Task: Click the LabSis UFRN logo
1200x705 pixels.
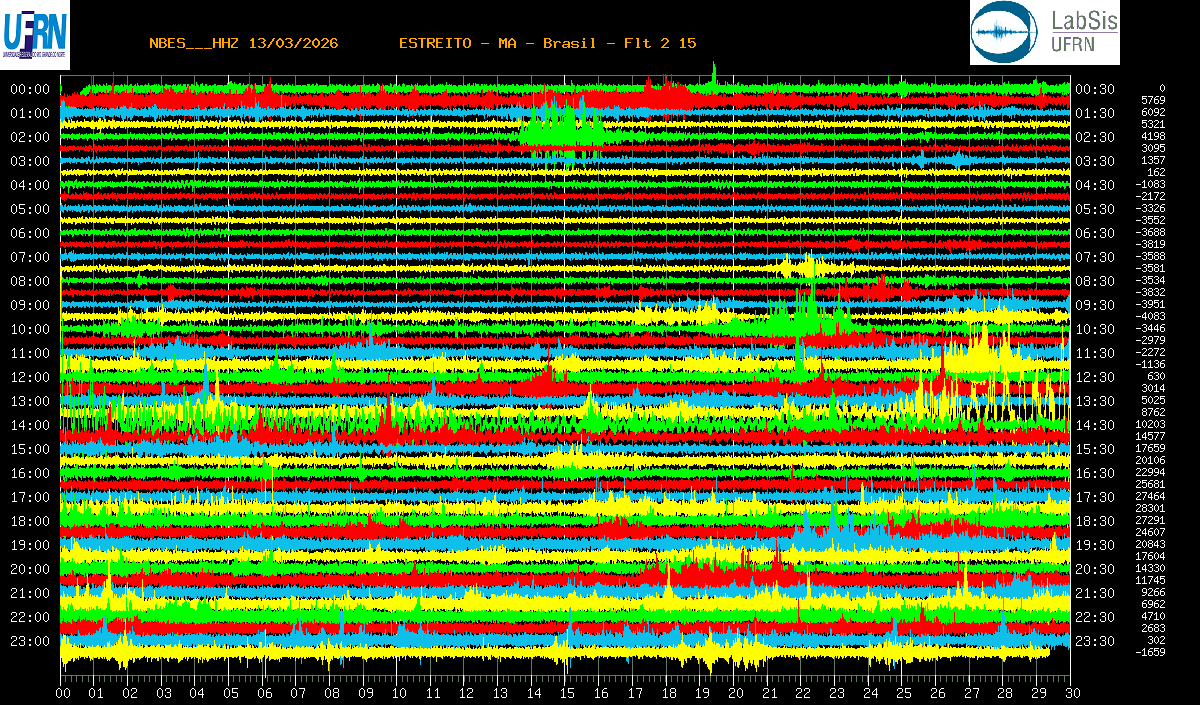Action: coord(1045,33)
